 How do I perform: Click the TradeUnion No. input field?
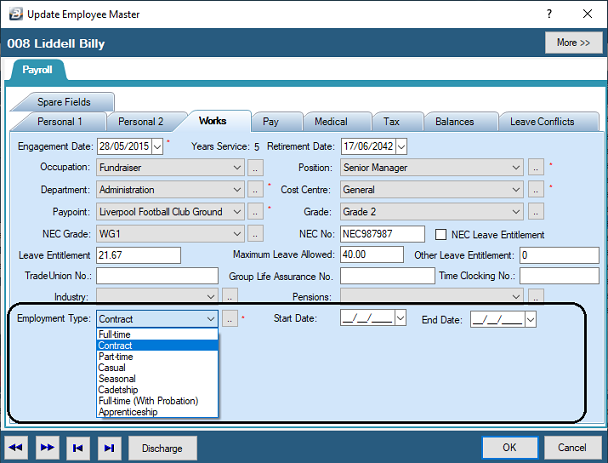click(157, 276)
